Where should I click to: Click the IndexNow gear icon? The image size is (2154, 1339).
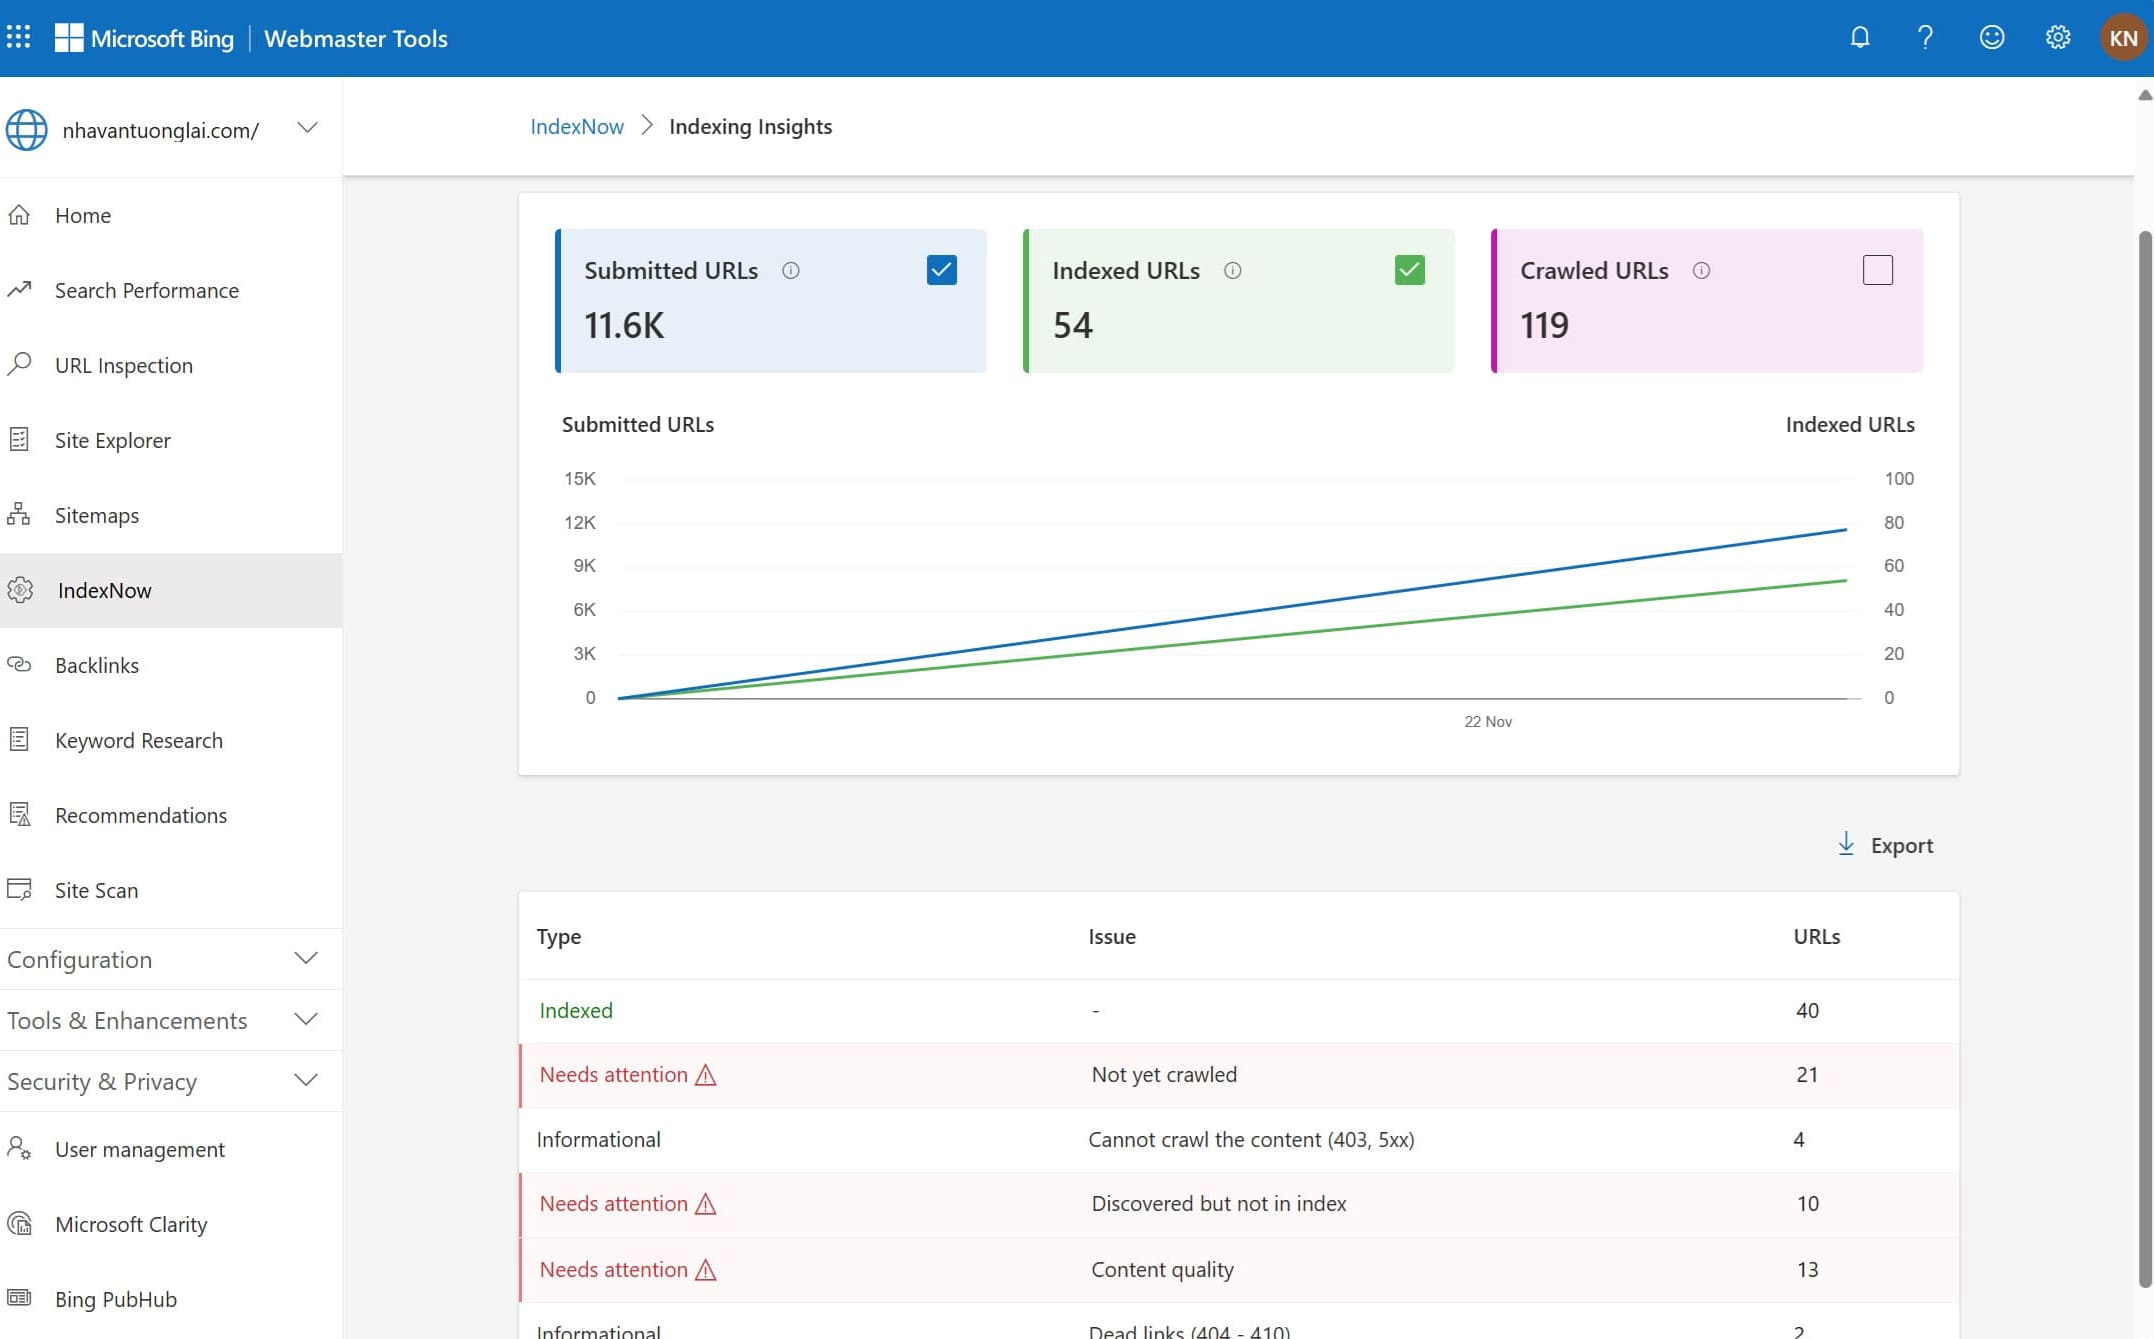(20, 590)
